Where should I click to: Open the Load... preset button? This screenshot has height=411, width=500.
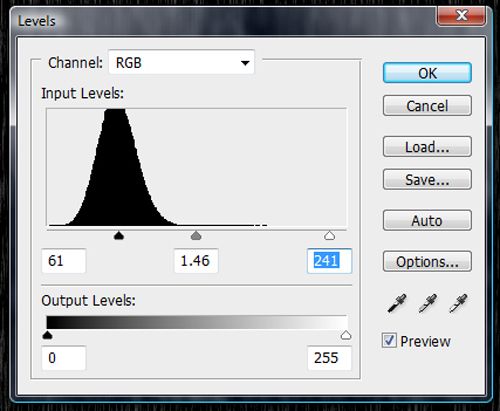[427, 147]
